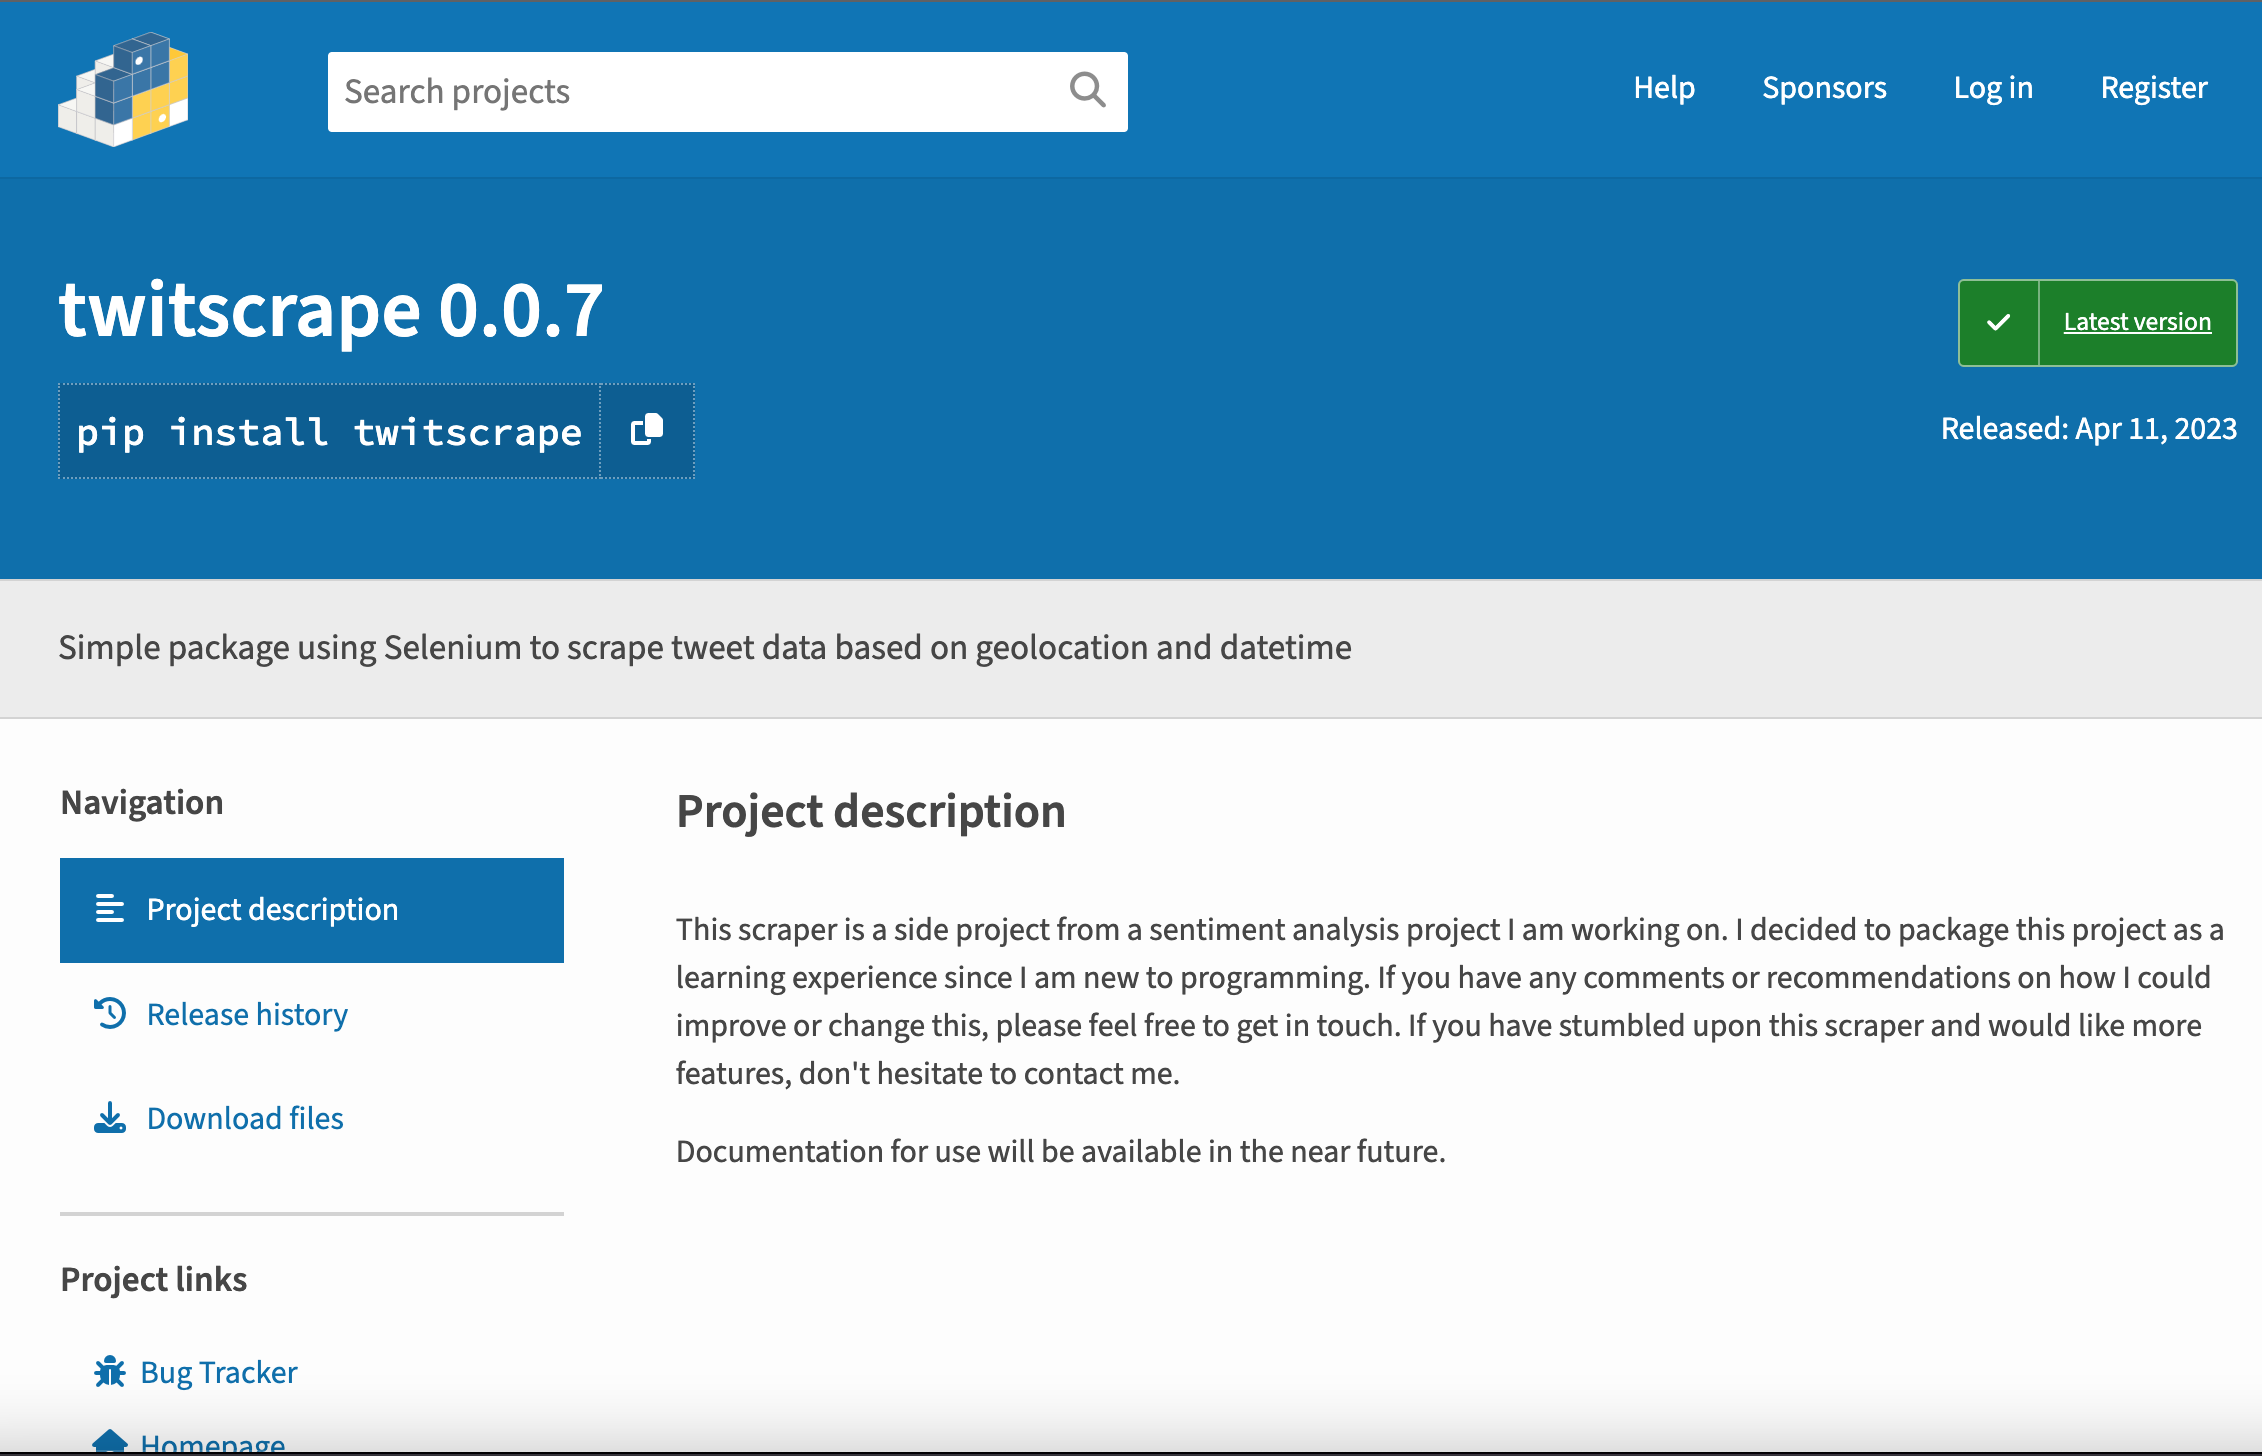Click the 'Navigation' sidebar heading

coord(142,802)
